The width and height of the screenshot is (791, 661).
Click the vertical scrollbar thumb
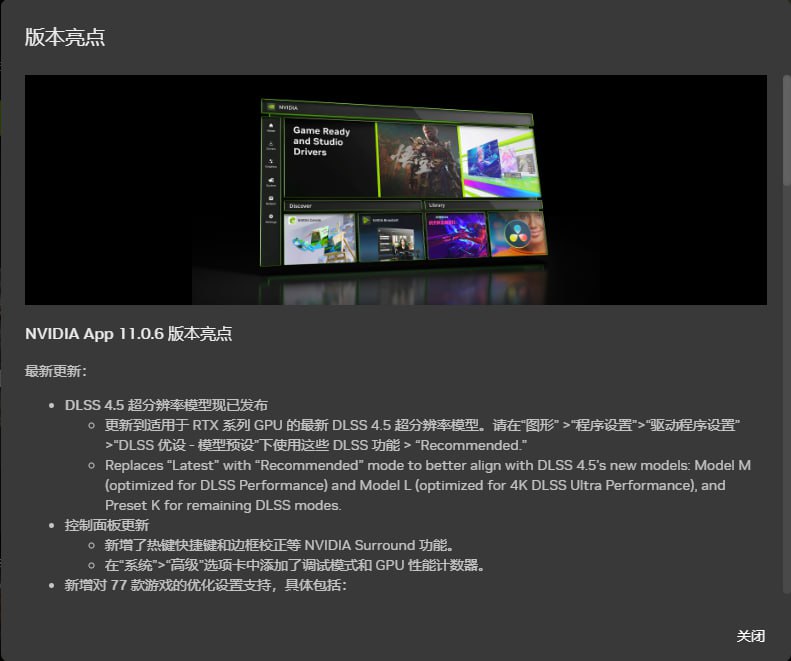point(786,130)
